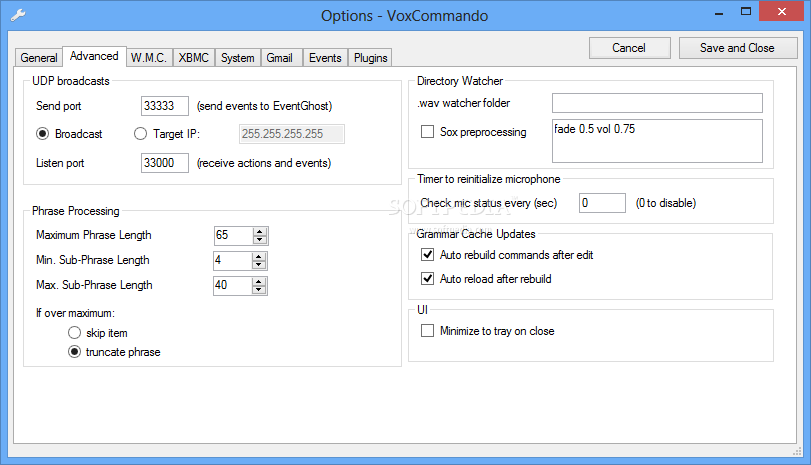Screen dimensions: 811x465
Task: Decrease Min. Sub-Phrase Length with down arrow
Action: point(259,265)
